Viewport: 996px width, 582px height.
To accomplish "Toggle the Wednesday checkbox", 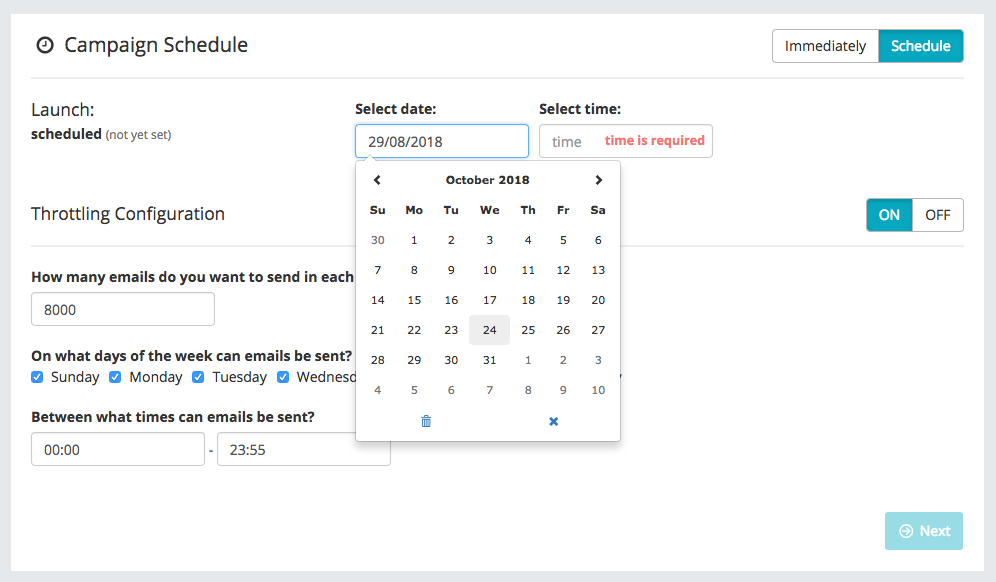I will 283,377.
